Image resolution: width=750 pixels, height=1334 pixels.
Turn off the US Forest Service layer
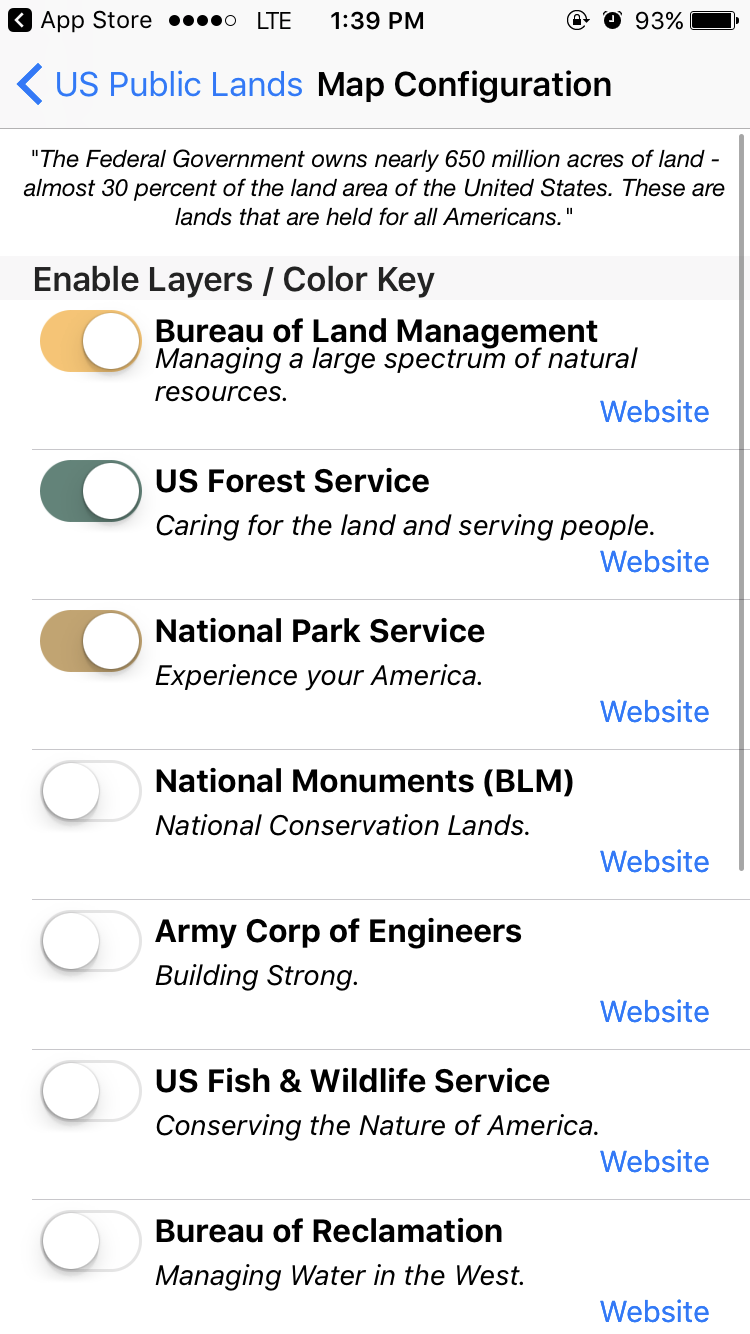91,491
